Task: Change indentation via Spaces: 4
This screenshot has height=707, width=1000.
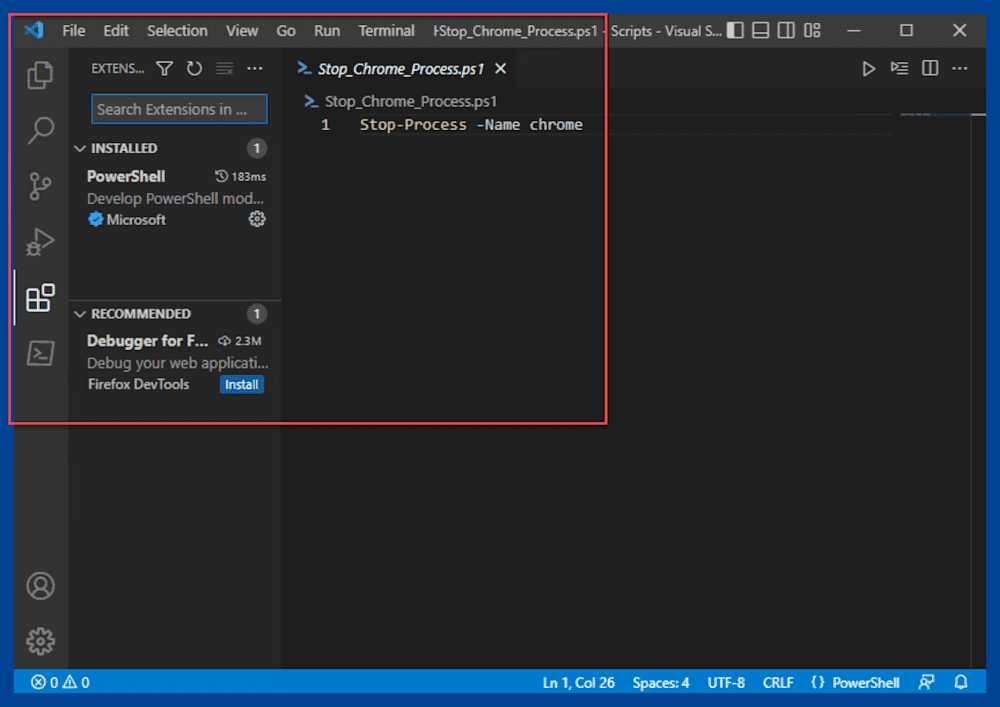Action: click(661, 683)
